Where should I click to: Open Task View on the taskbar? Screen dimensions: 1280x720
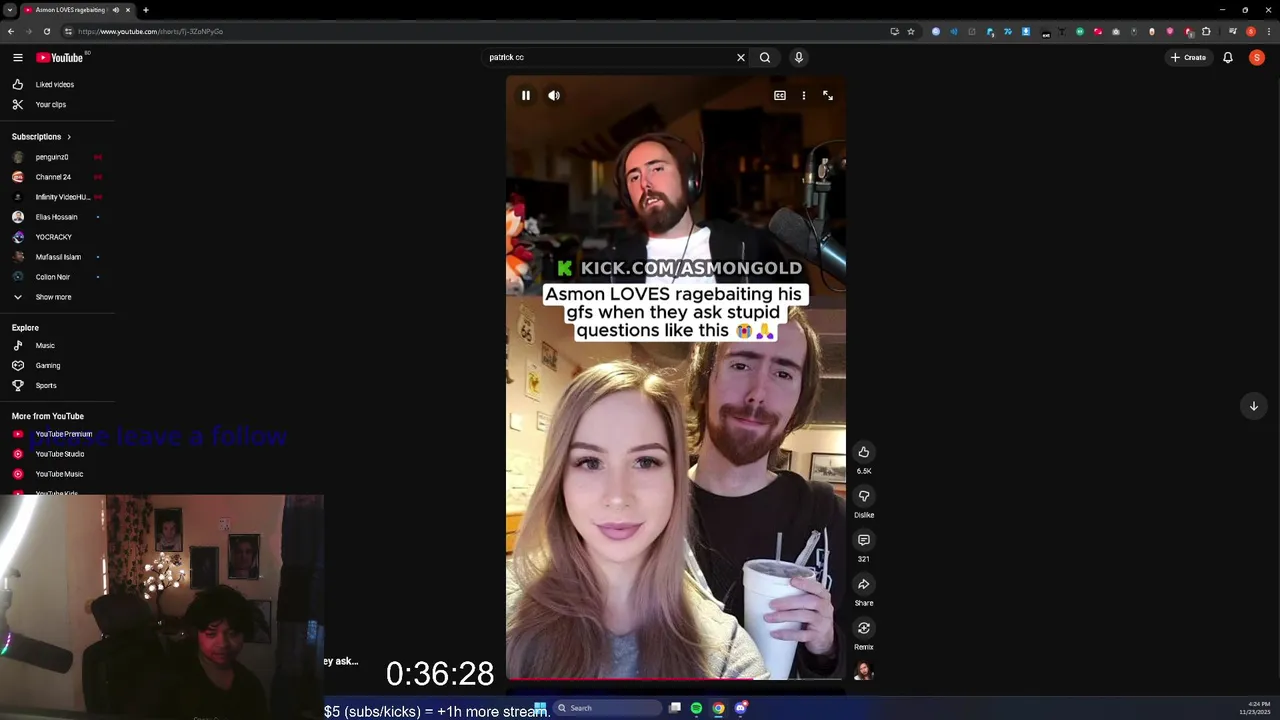point(675,708)
